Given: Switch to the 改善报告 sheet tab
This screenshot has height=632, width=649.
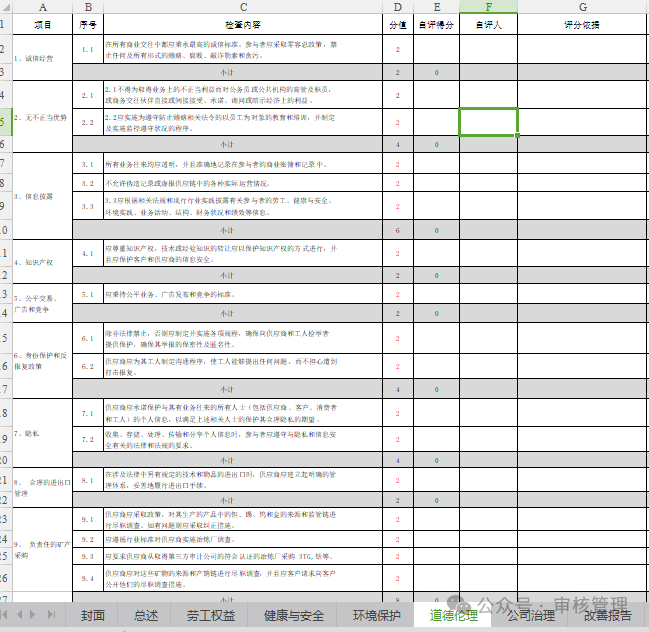Looking at the screenshot, I should [x=607, y=615].
